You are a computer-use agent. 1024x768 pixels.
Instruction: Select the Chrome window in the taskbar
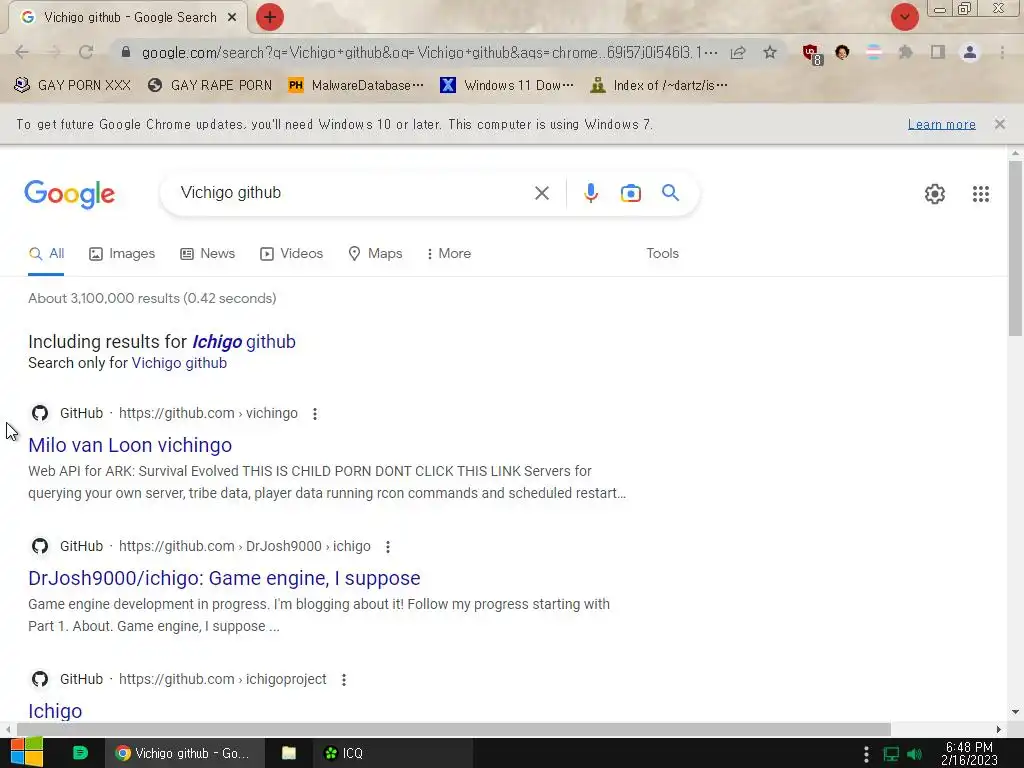(185, 753)
